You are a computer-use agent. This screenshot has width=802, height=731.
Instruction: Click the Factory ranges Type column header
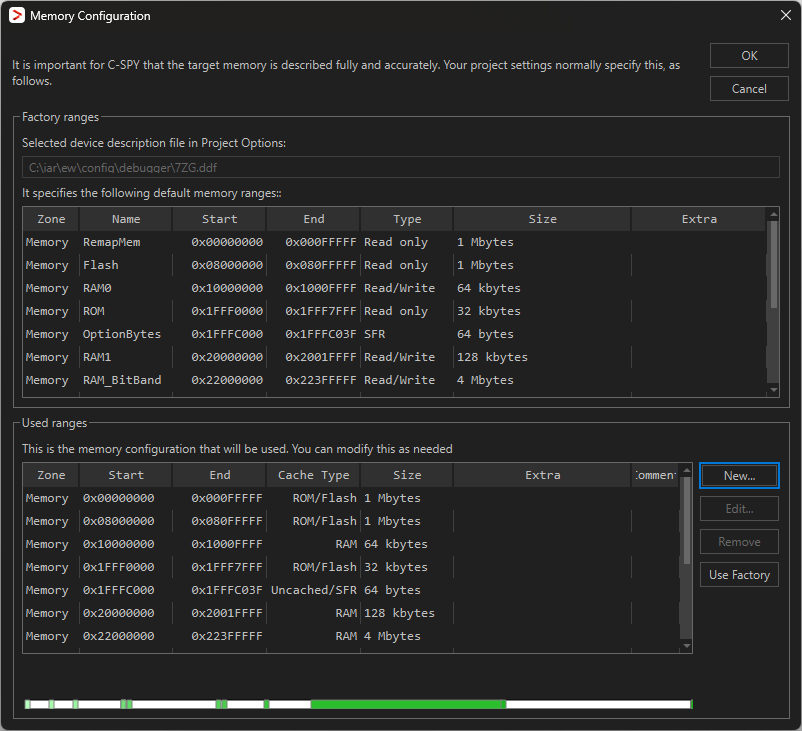point(407,219)
